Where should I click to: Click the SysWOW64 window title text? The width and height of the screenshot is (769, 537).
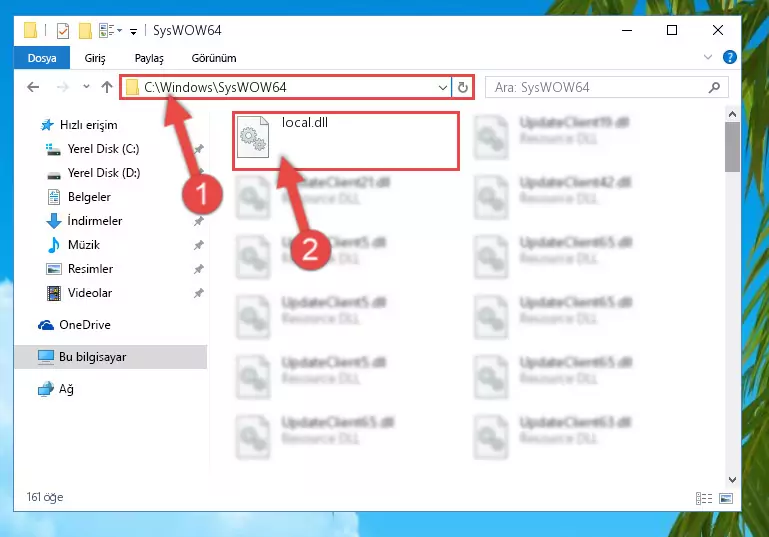click(x=187, y=30)
